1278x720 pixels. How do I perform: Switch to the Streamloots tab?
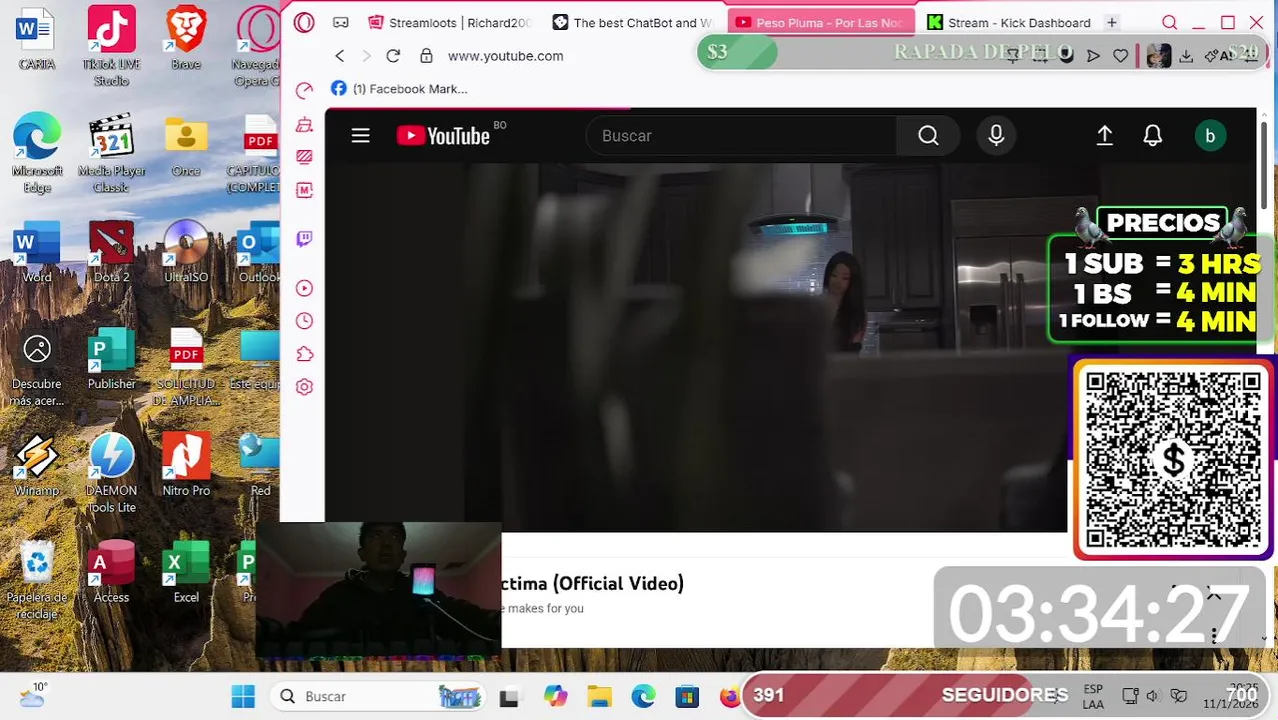pyautogui.click(x=449, y=22)
